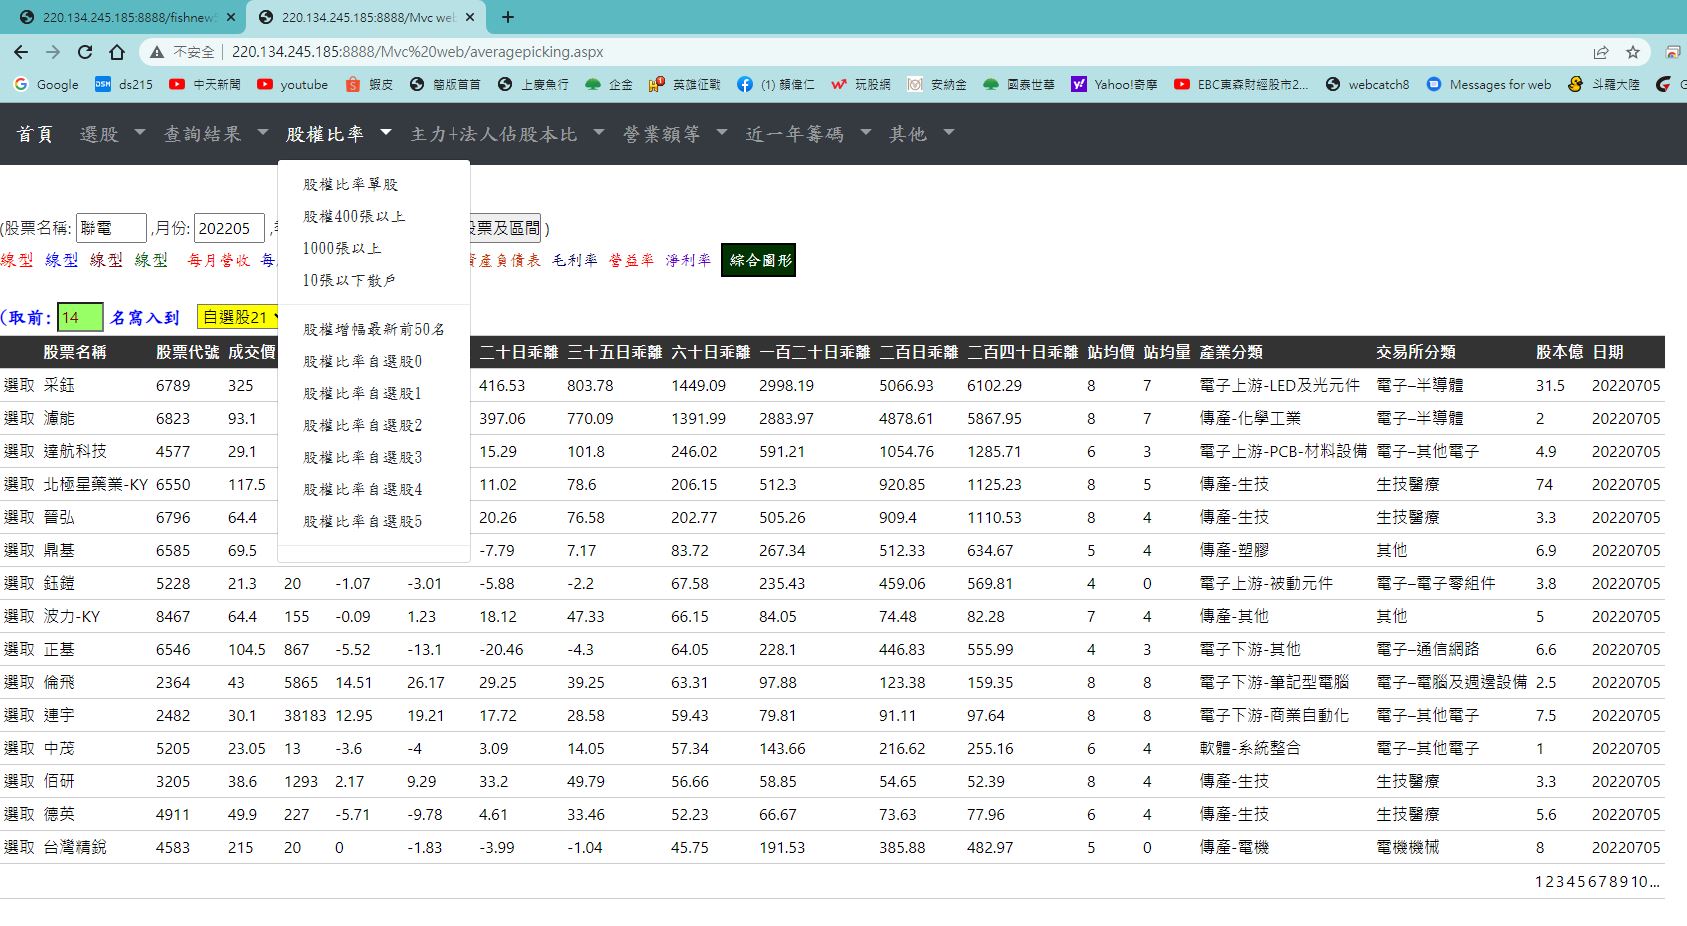Sort by 六十日乖離 column header

(711, 352)
